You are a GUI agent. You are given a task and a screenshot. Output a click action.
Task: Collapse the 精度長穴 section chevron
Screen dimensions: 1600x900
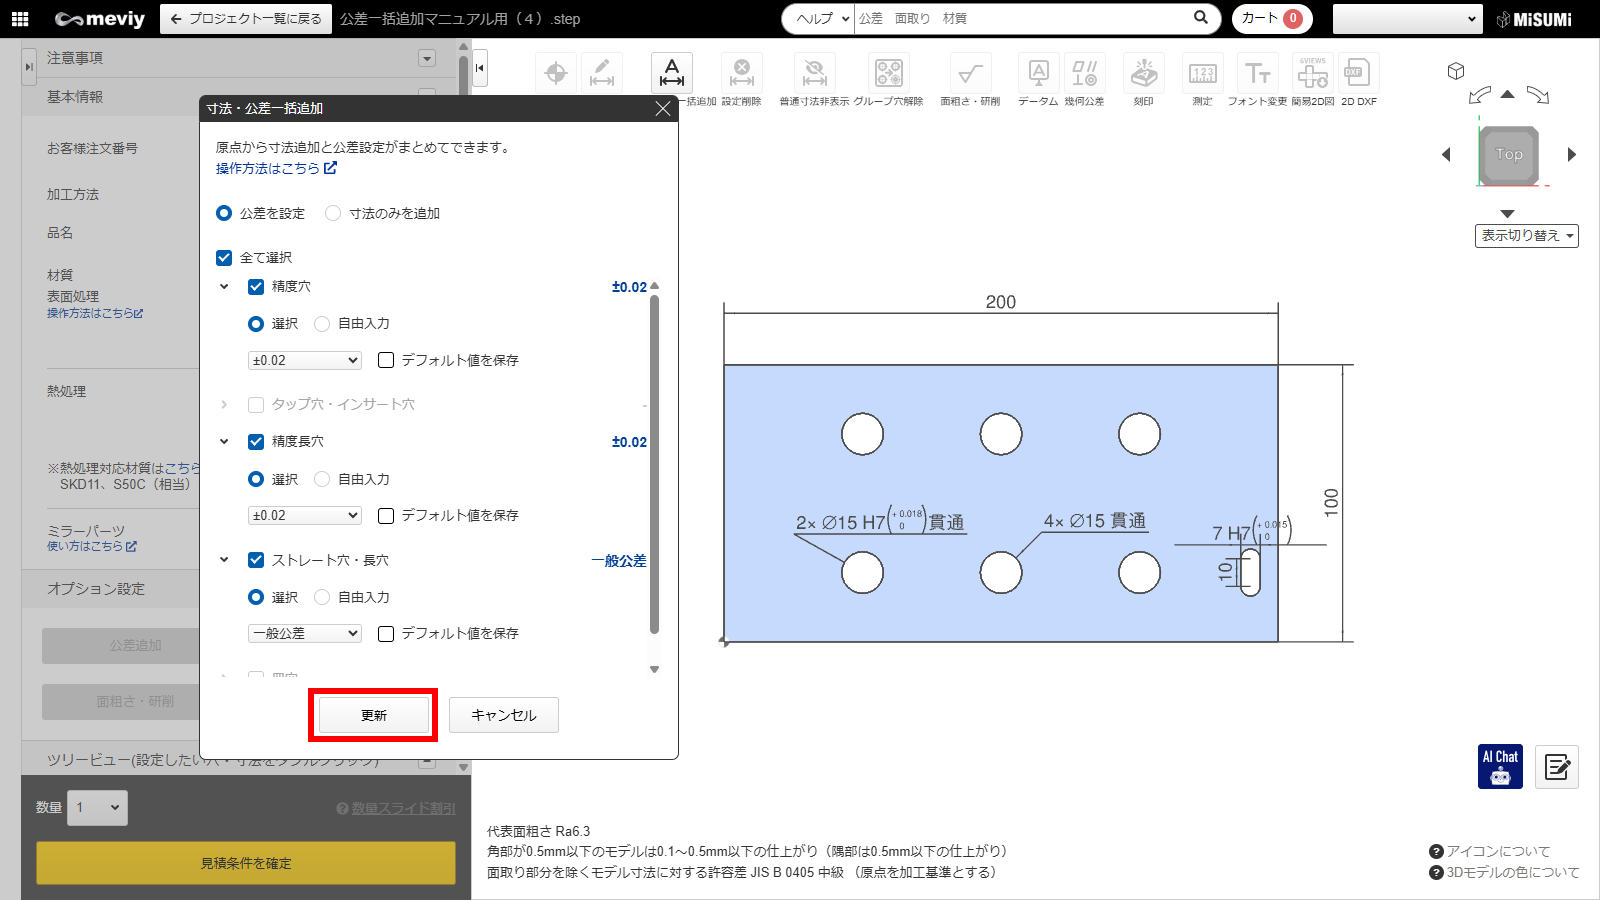[x=224, y=442]
